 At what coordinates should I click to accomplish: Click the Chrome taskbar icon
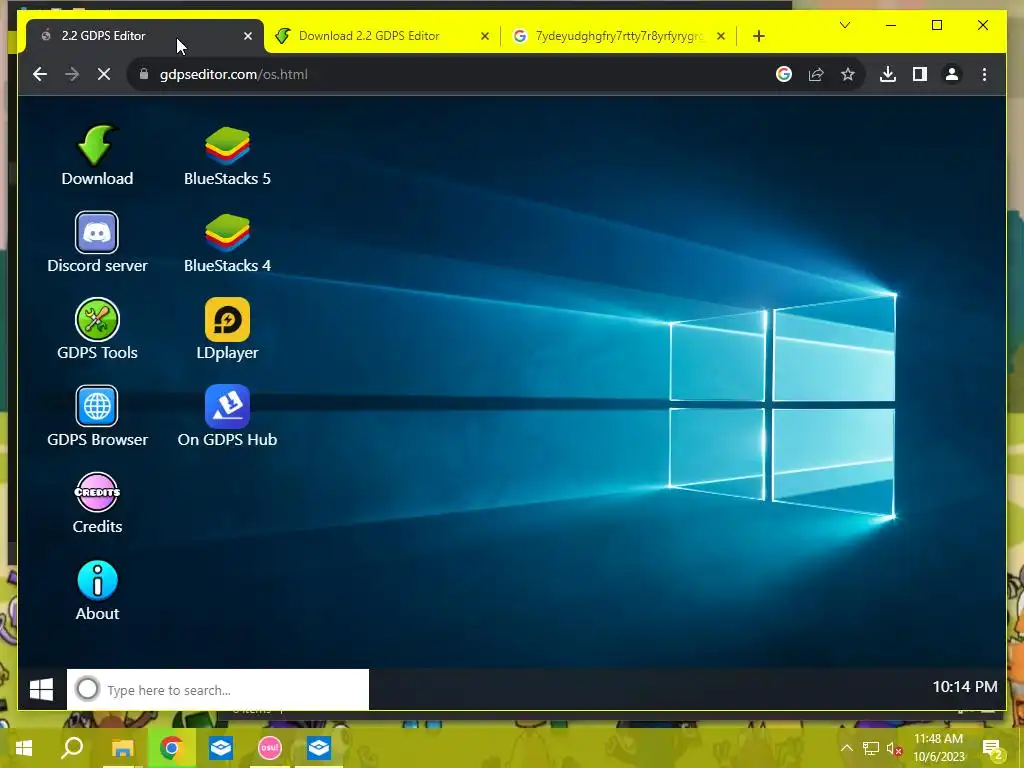[x=171, y=748]
